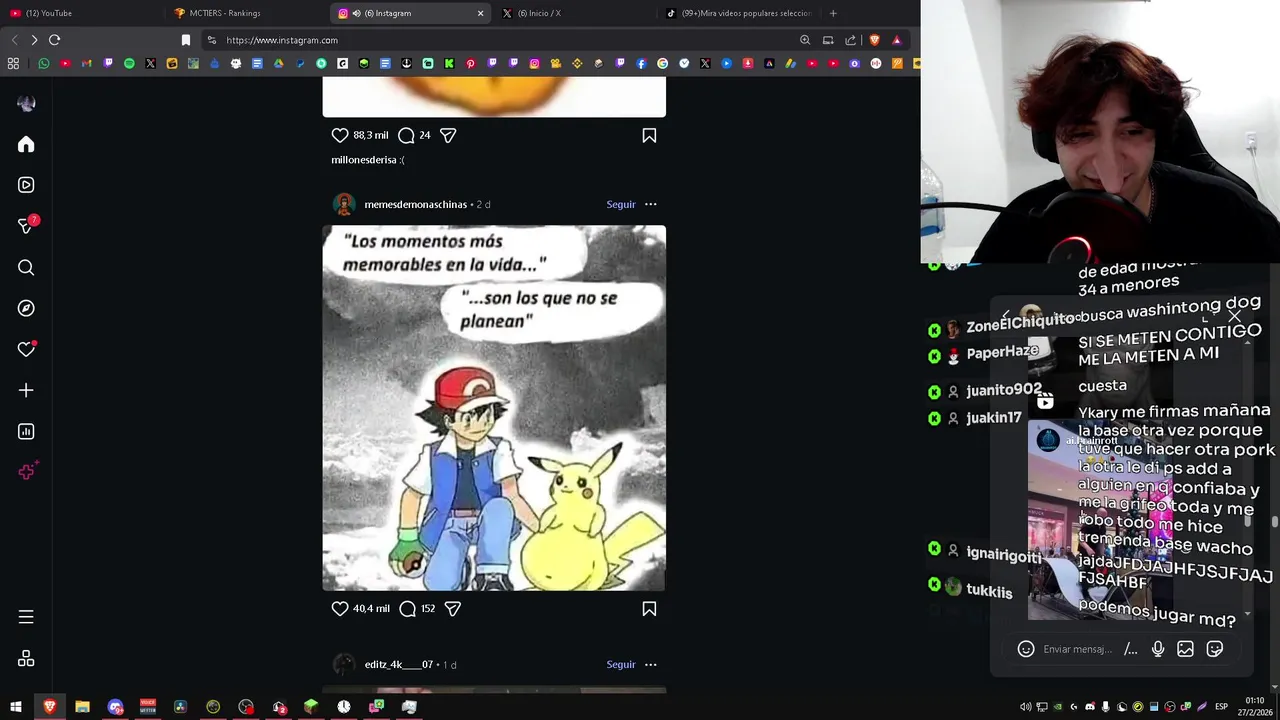This screenshot has width=1280, height=720.
Task: Open Explore compass icon in sidebar
Action: pyautogui.click(x=26, y=308)
